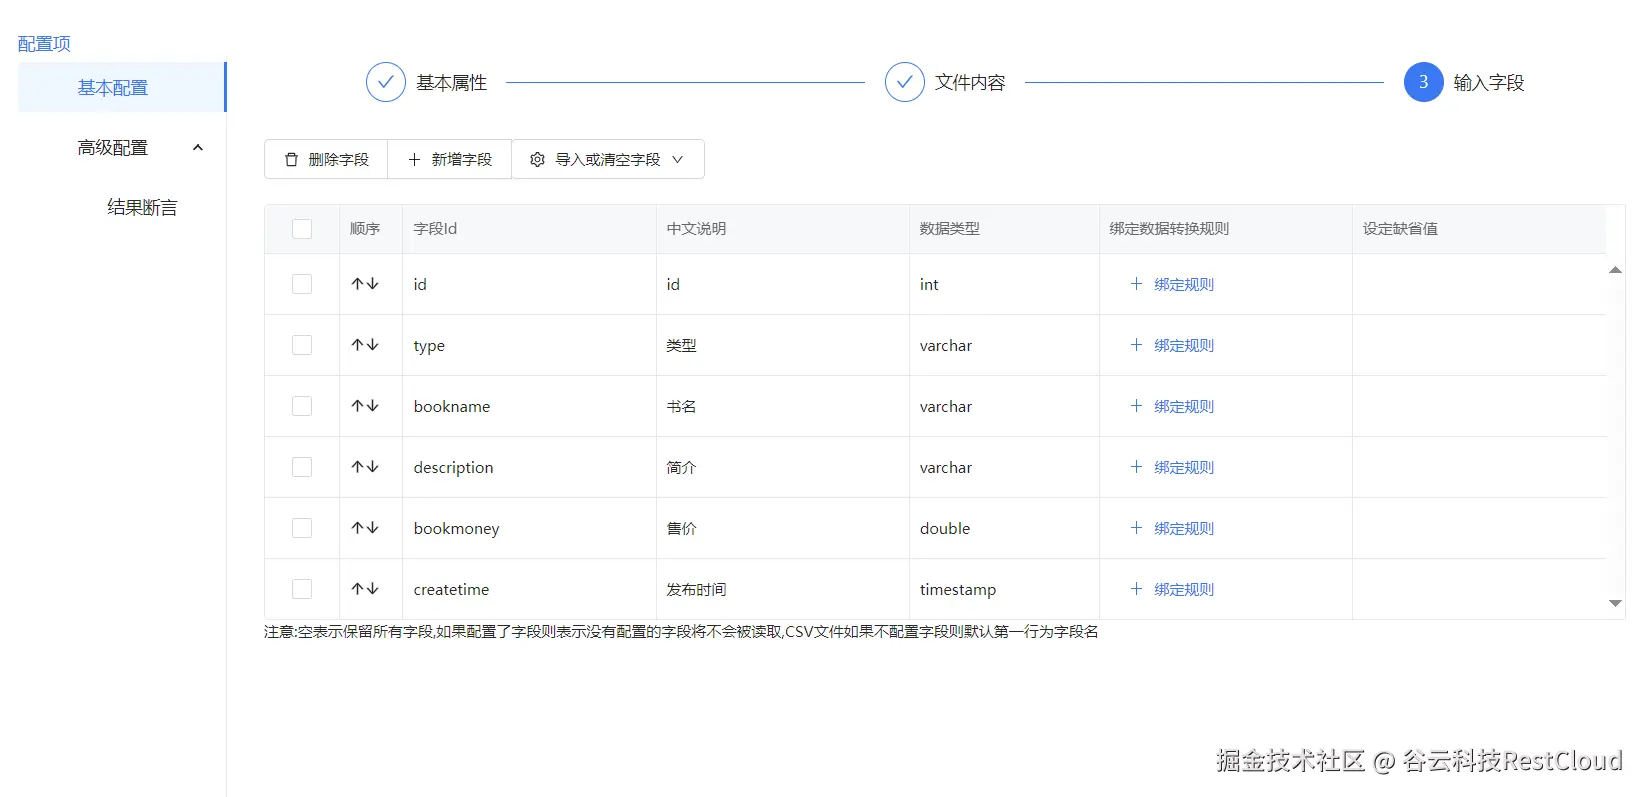Check the checkbox for the bookmoney row

(302, 528)
